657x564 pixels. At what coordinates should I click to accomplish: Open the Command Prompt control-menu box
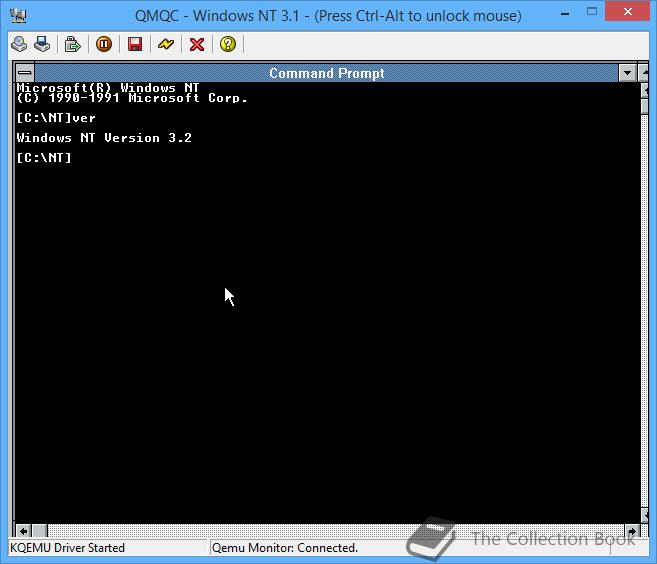click(x=25, y=73)
